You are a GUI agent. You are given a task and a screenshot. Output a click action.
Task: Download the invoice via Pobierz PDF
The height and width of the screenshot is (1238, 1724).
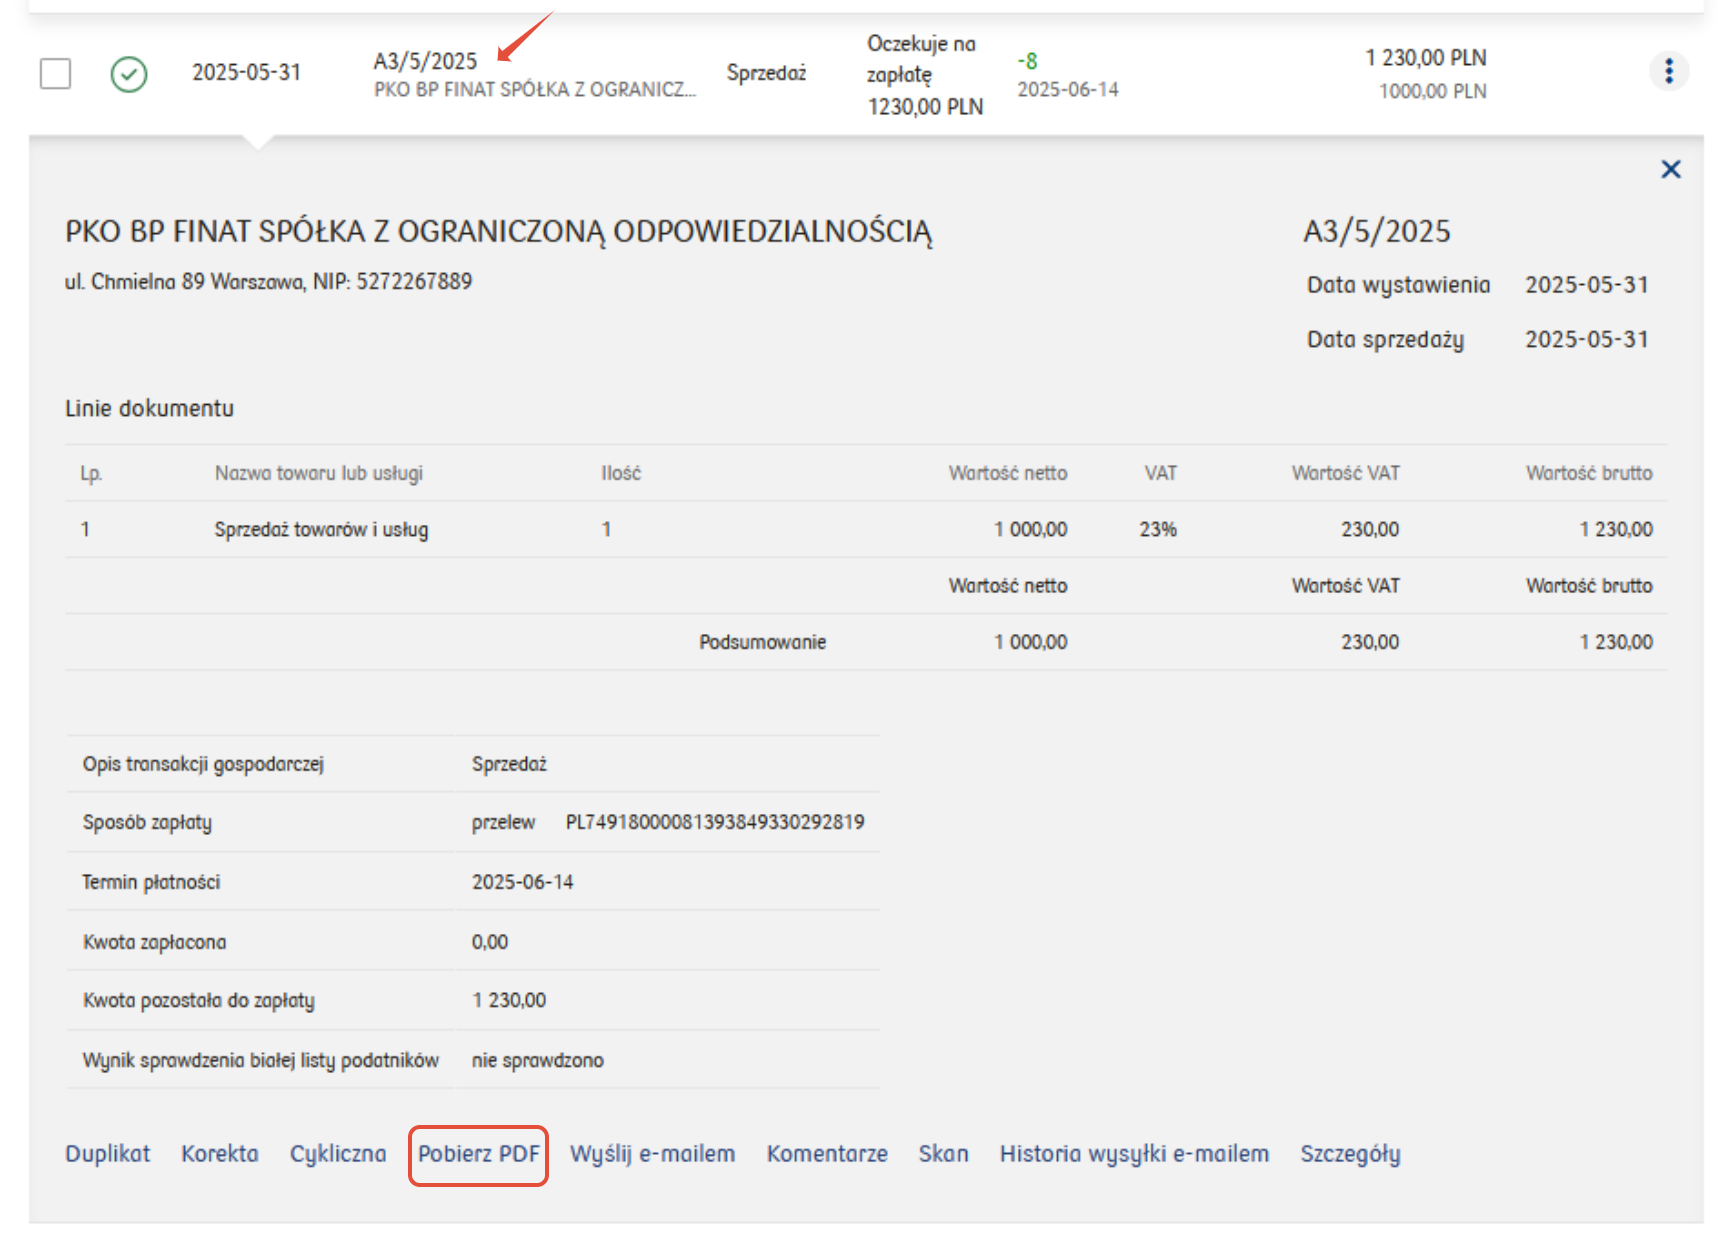click(x=478, y=1154)
